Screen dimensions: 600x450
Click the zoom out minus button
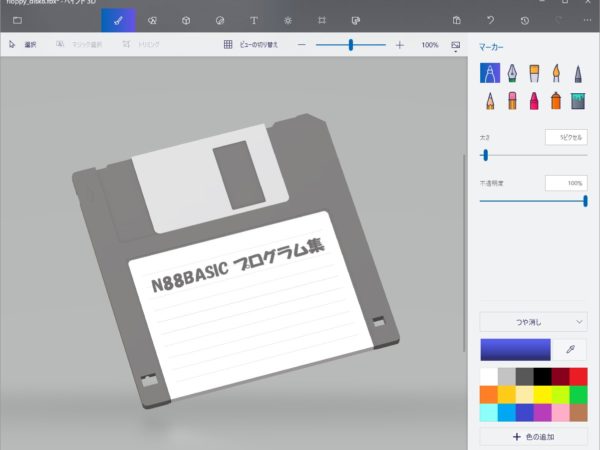[302, 45]
